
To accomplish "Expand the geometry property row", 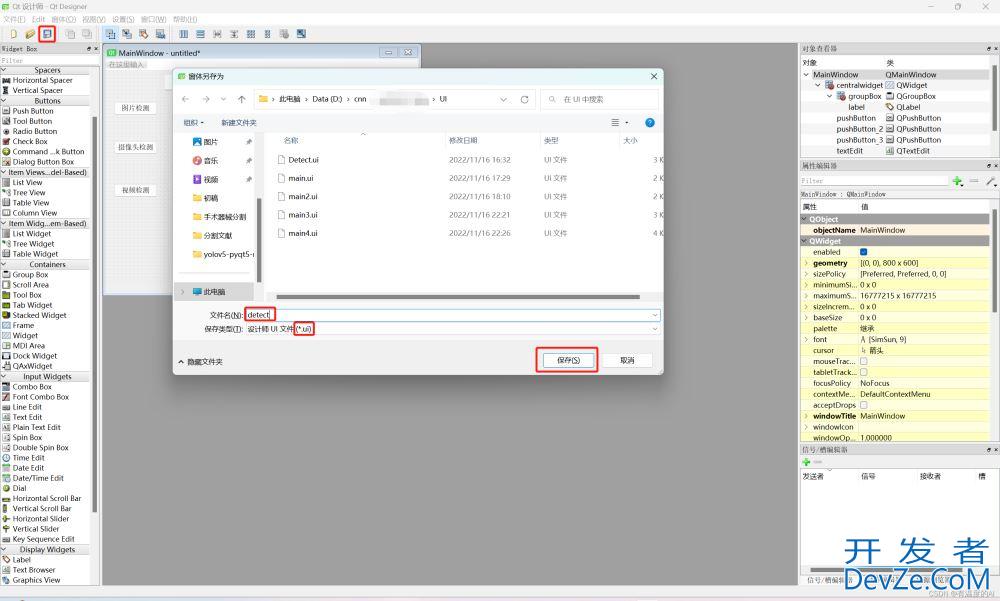I will [806, 263].
